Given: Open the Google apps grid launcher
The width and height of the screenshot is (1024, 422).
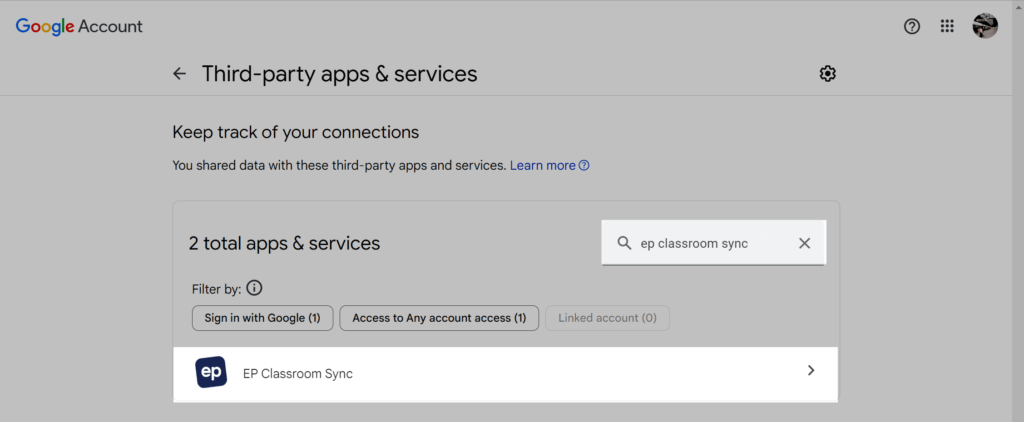Looking at the screenshot, I should 947,26.
